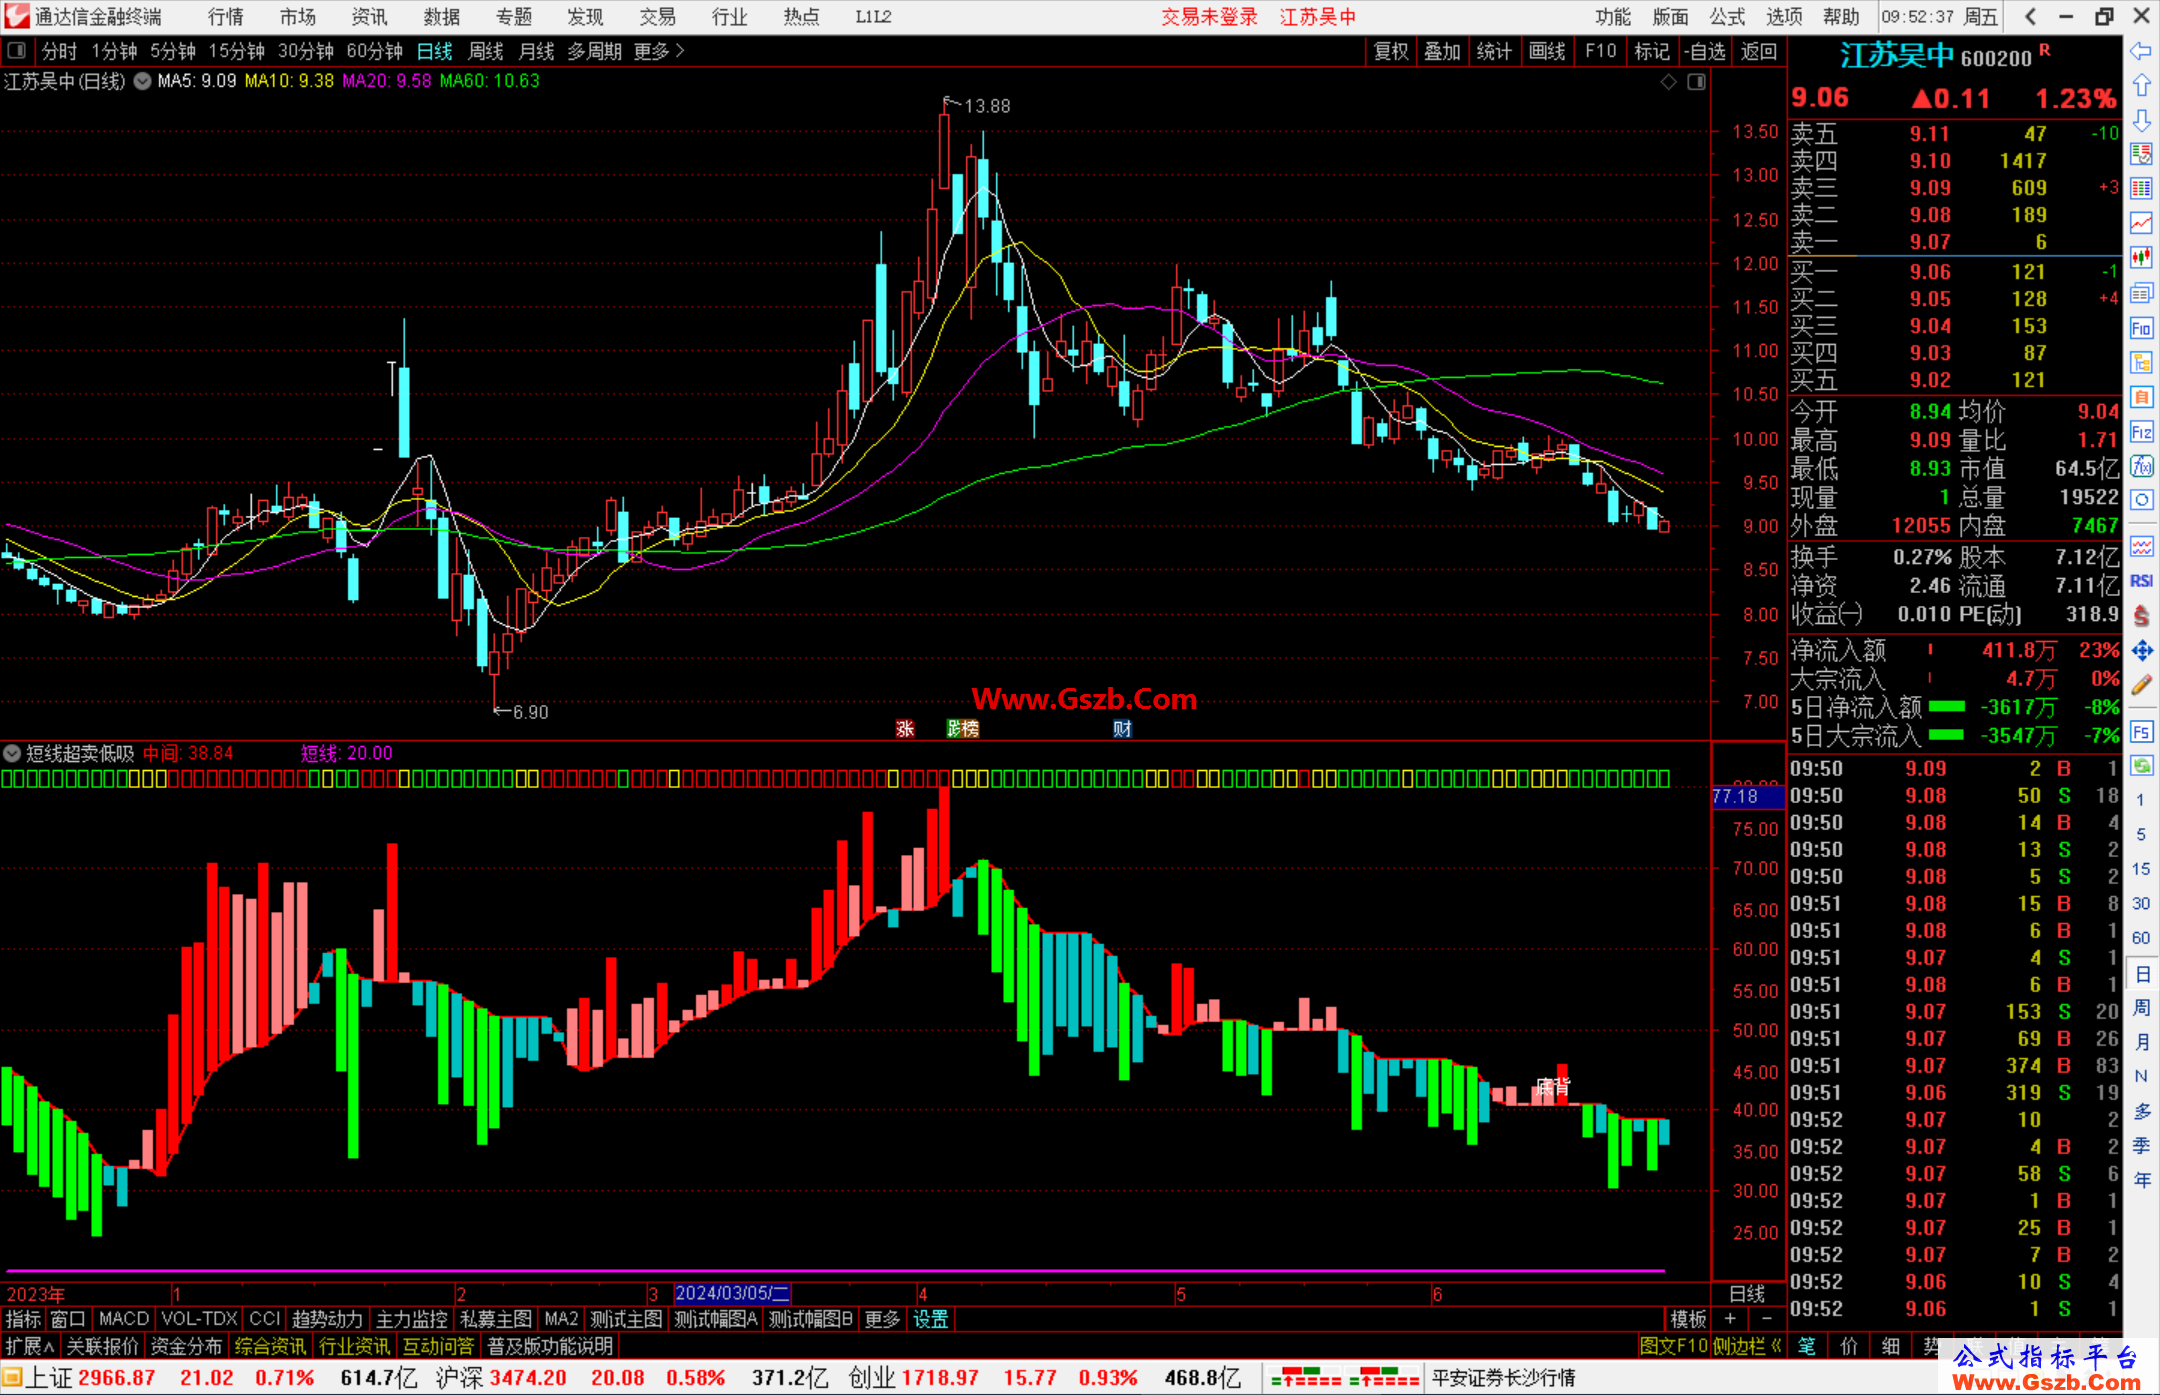
Task: Open the 市场 menu
Action: tap(297, 17)
